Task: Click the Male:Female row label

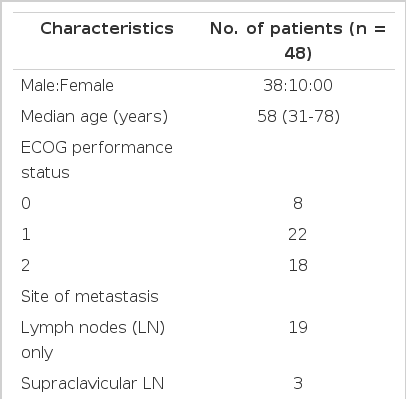Action: point(67,85)
